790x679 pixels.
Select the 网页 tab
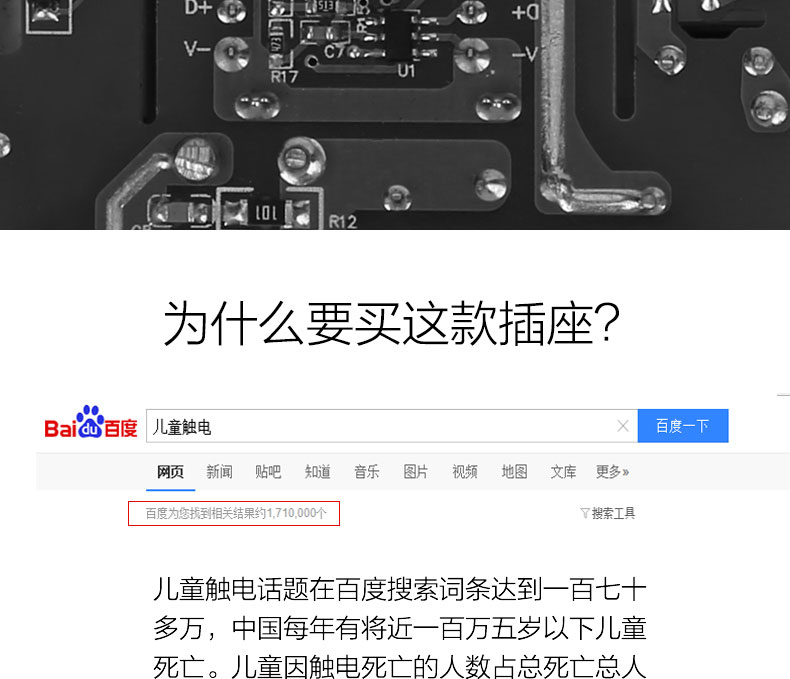(x=170, y=472)
